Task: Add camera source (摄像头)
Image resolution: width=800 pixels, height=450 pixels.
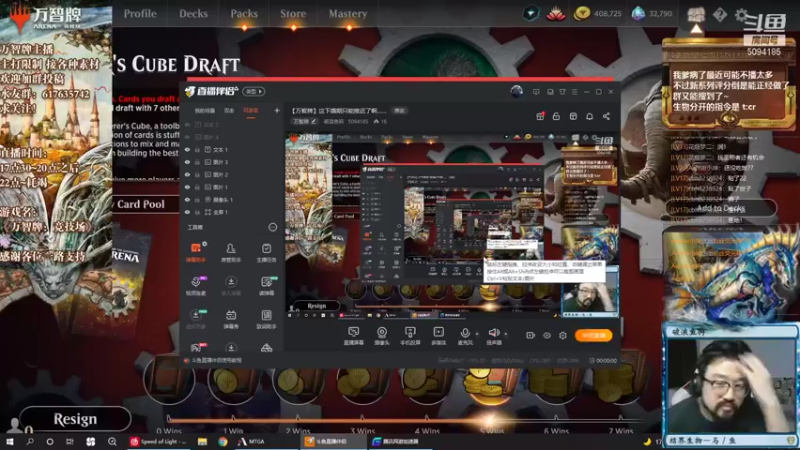Action: coord(382,336)
